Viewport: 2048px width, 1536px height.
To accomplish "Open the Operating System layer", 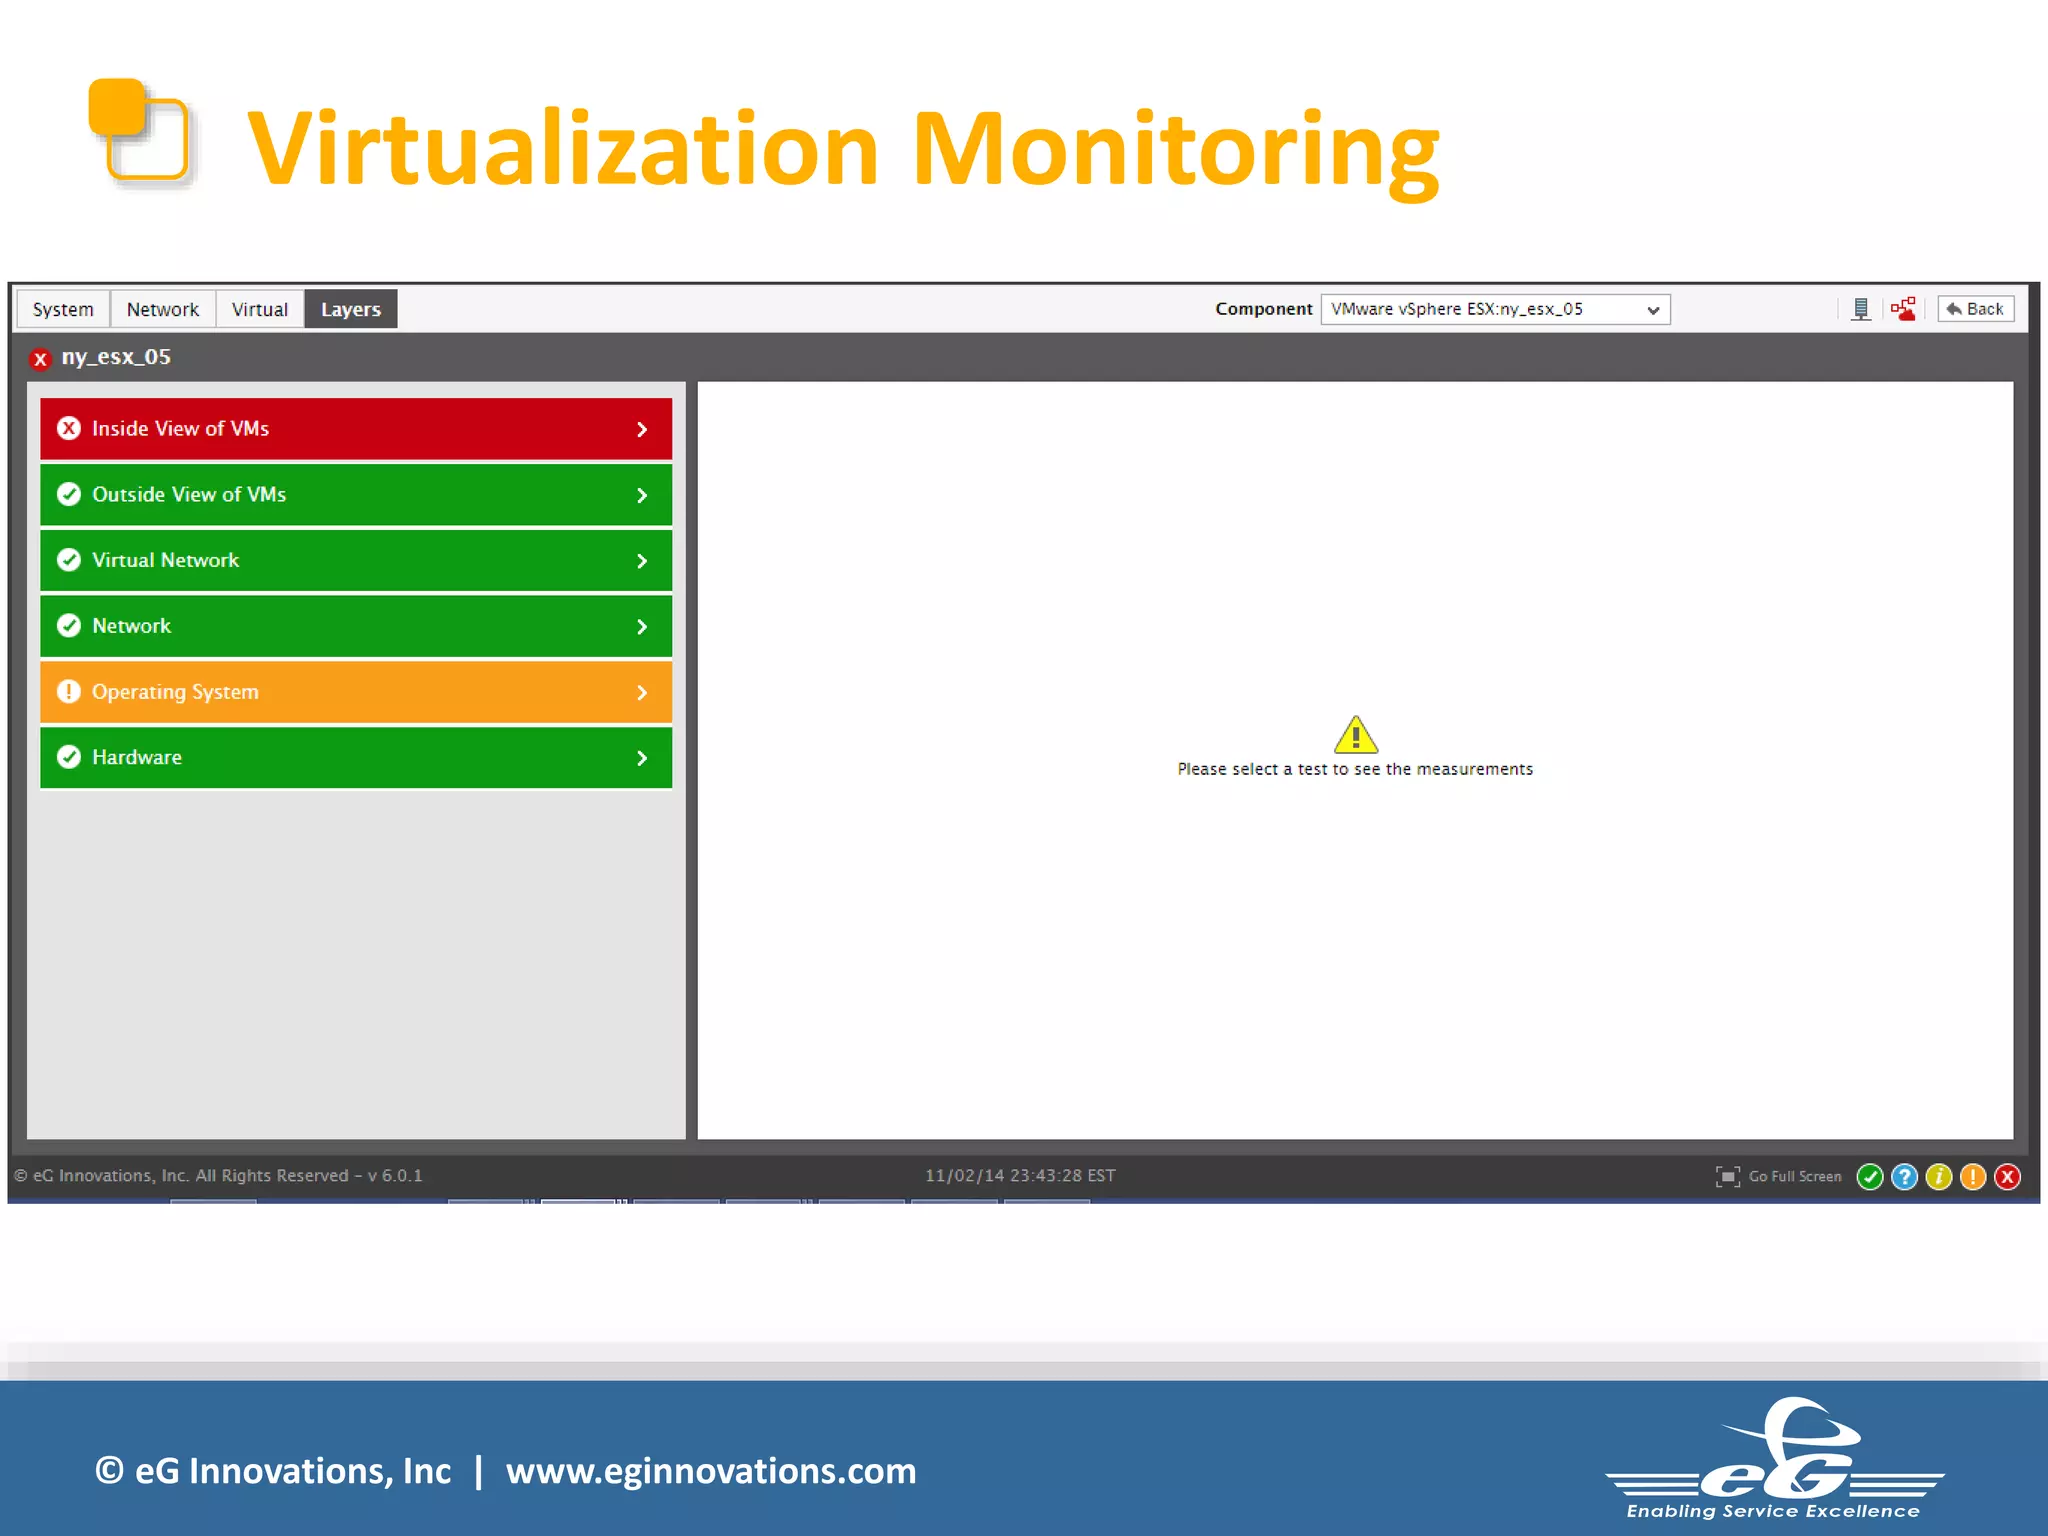I will tap(356, 692).
